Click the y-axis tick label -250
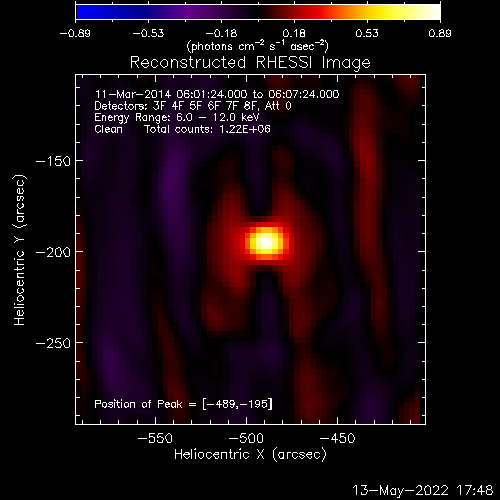The height and width of the screenshot is (500, 500). pos(53,343)
